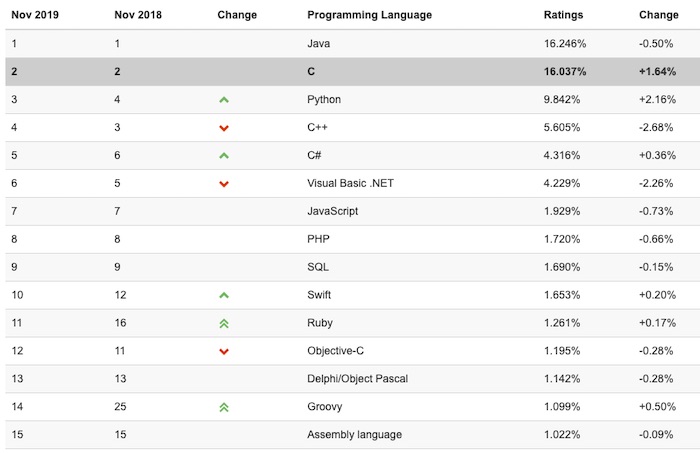The height and width of the screenshot is (453, 700).
Task: Click the Delphi/Object Pascal entry
Action: (358, 378)
